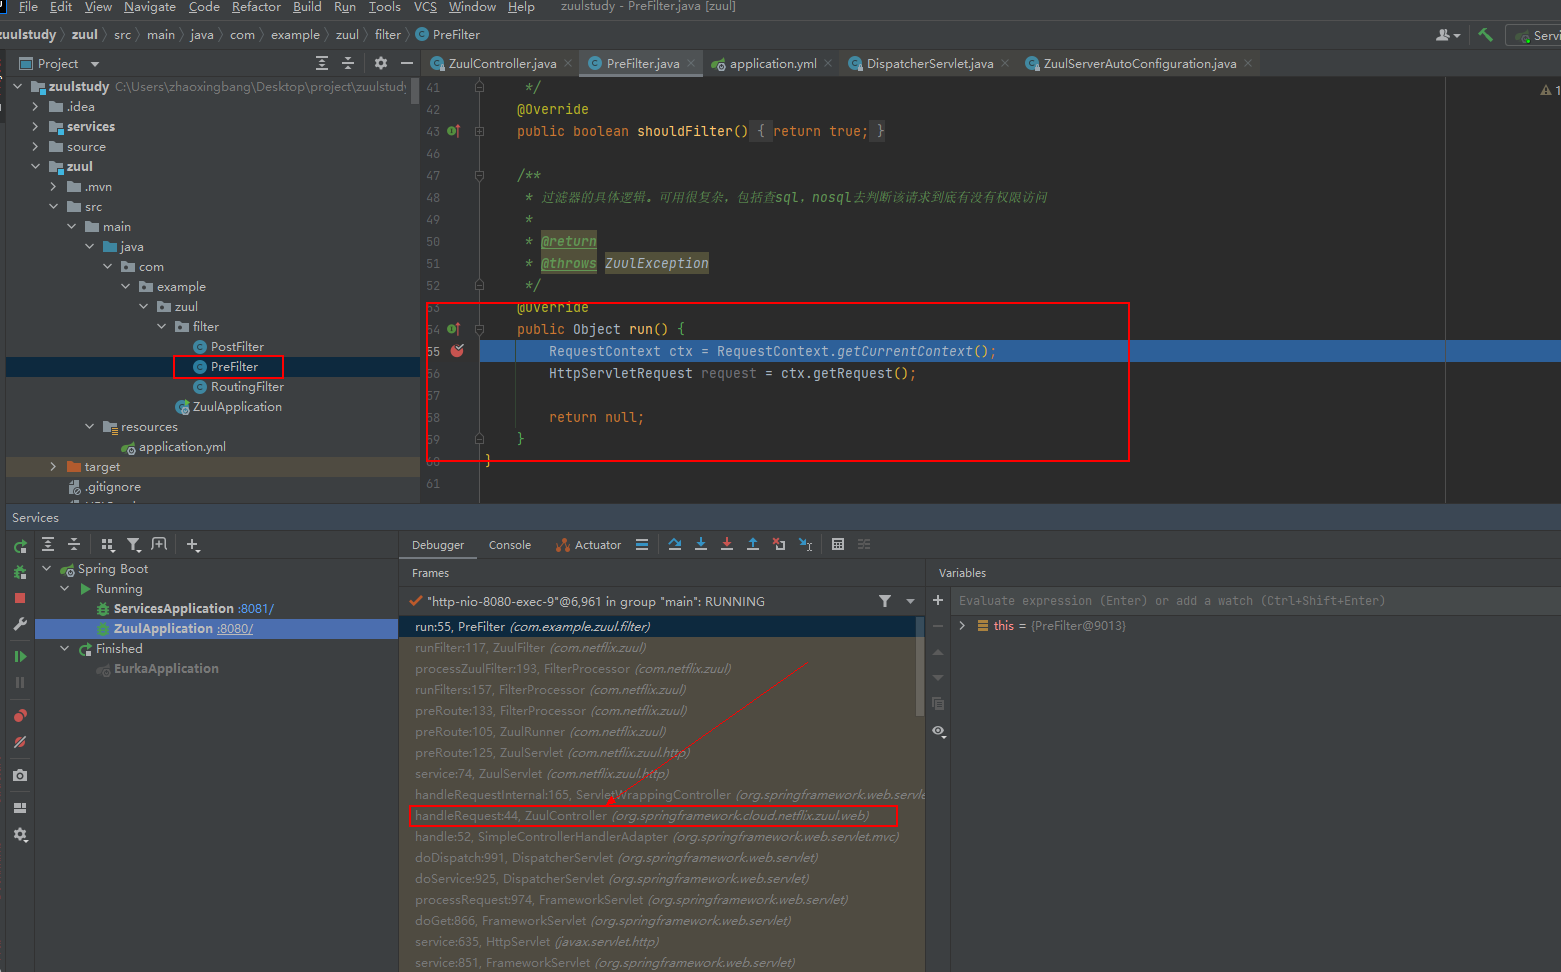Click the Build hammer icon

click(x=1486, y=35)
